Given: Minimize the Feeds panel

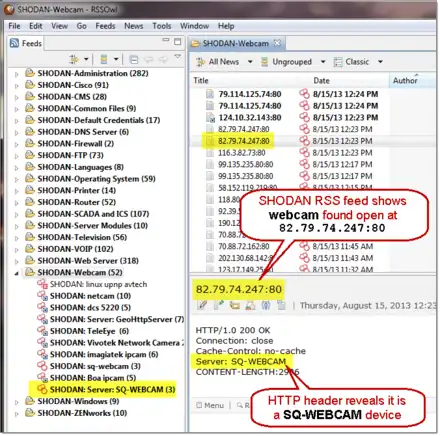Looking at the screenshot, I should point(166,40).
